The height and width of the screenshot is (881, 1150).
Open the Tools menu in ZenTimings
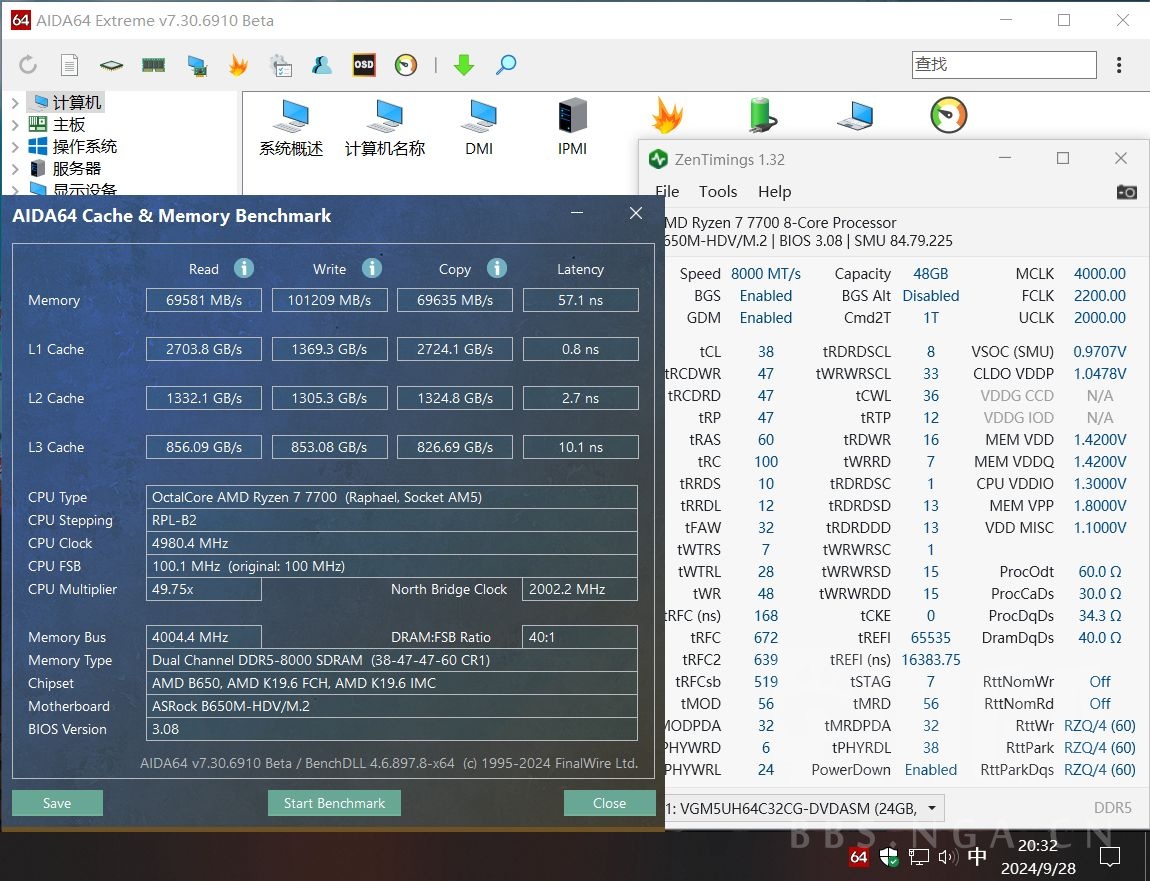[717, 192]
